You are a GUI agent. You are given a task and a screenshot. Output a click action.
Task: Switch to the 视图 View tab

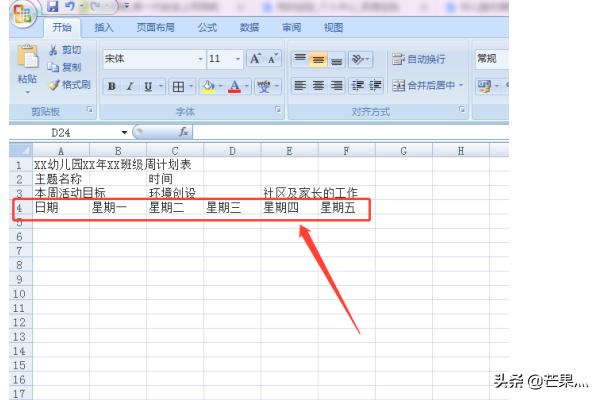coord(333,28)
